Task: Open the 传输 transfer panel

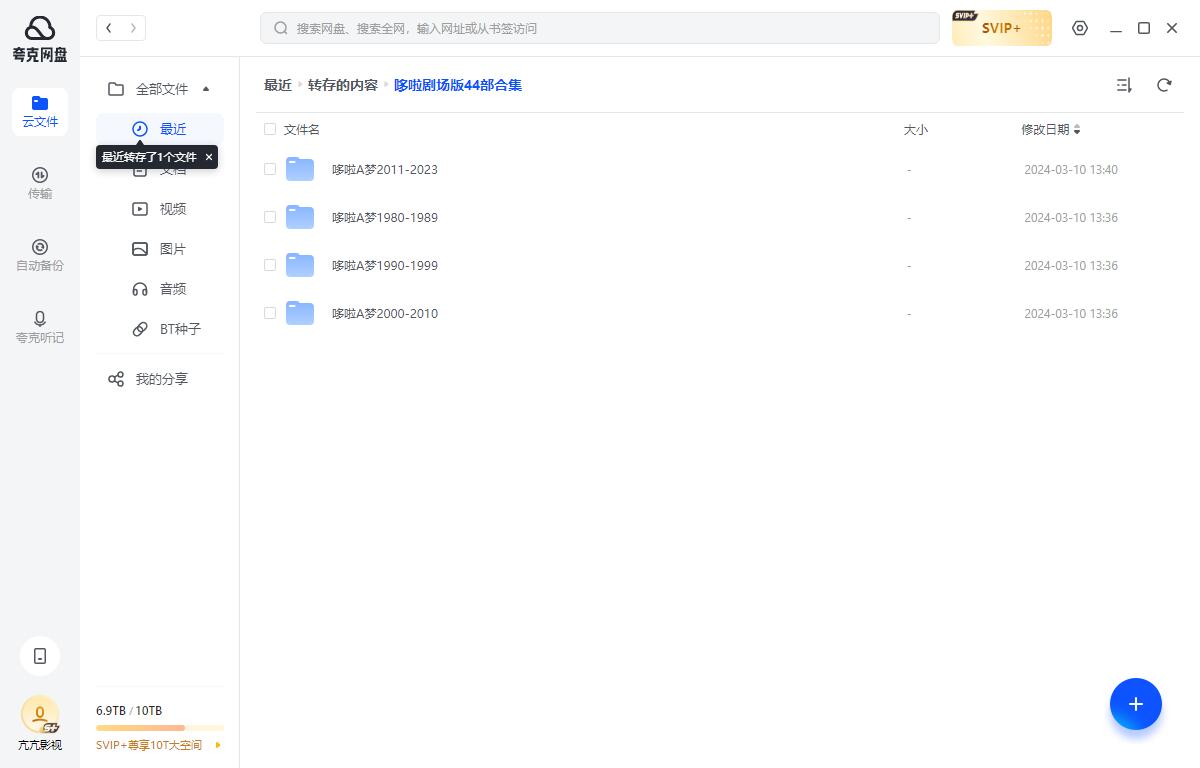Action: coord(40,181)
